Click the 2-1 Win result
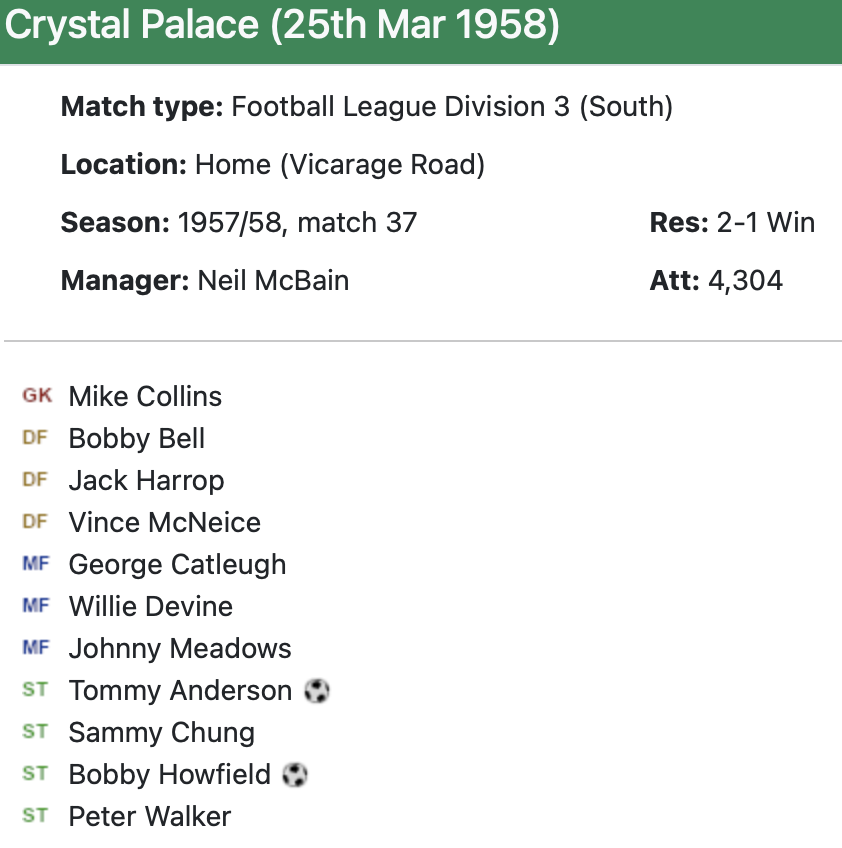The image size is (842, 848). [765, 222]
